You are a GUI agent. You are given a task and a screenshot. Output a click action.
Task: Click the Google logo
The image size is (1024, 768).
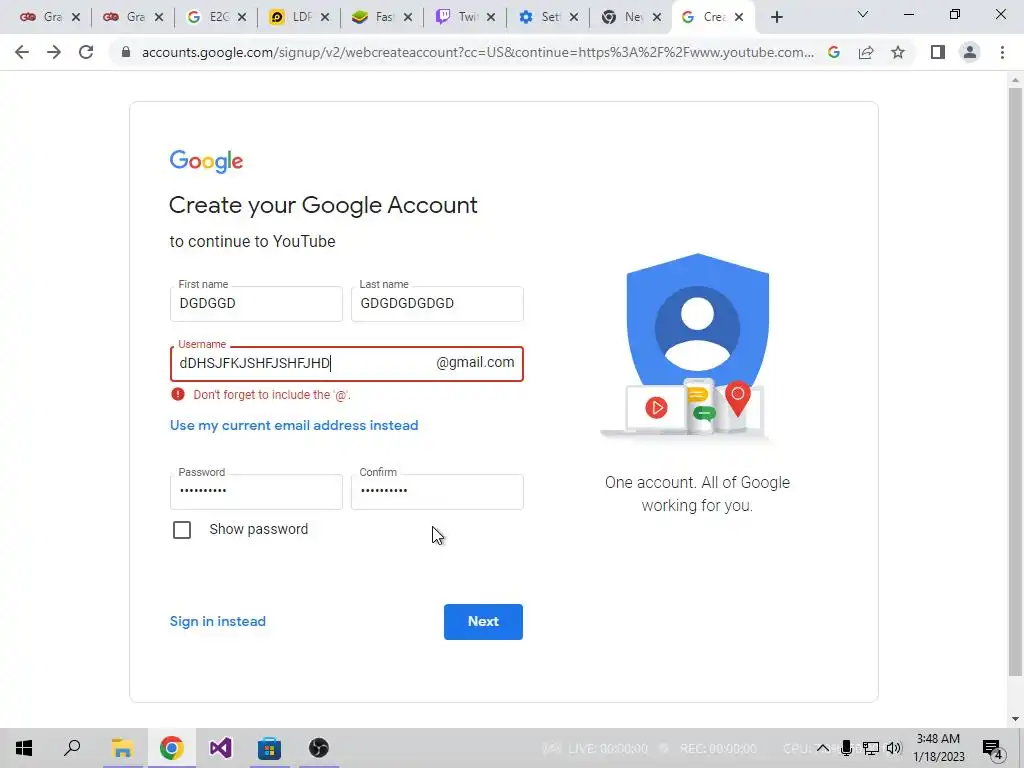point(206,161)
